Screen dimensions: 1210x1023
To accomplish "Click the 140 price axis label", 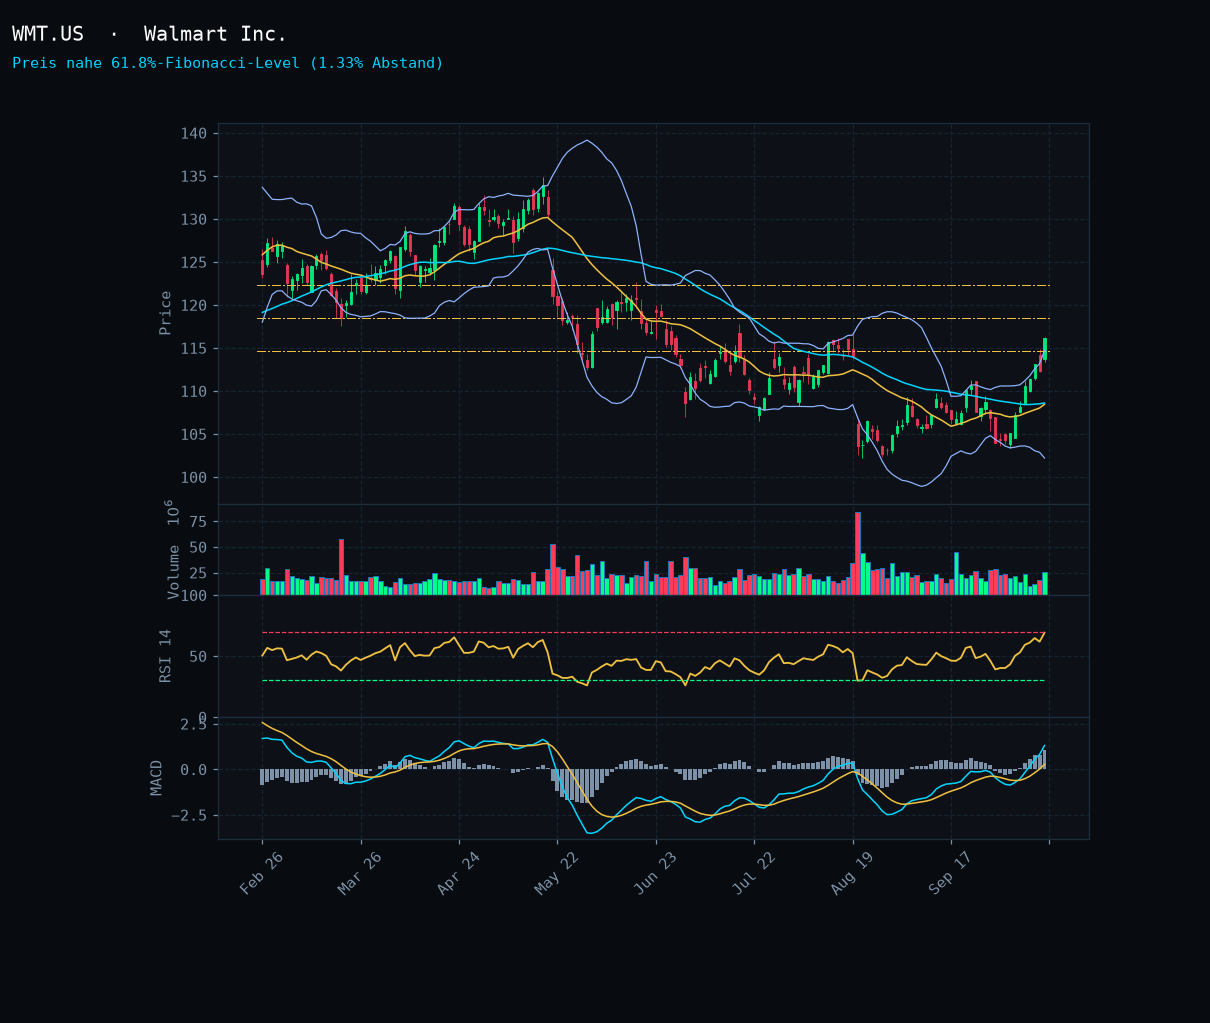I will (x=194, y=134).
